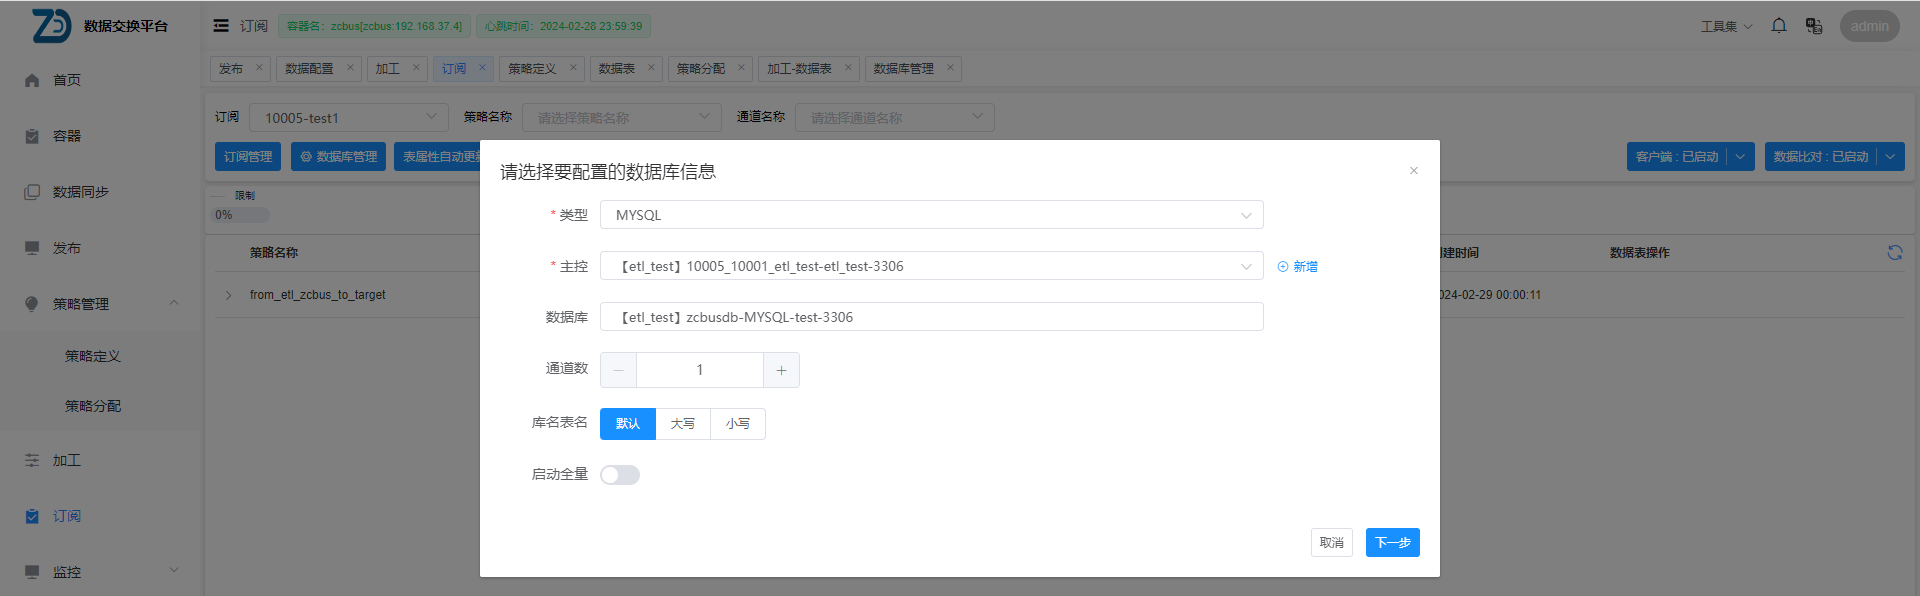Expand the from_etl_zcbus_to_target row
This screenshot has height=596, width=1920.
[229, 295]
